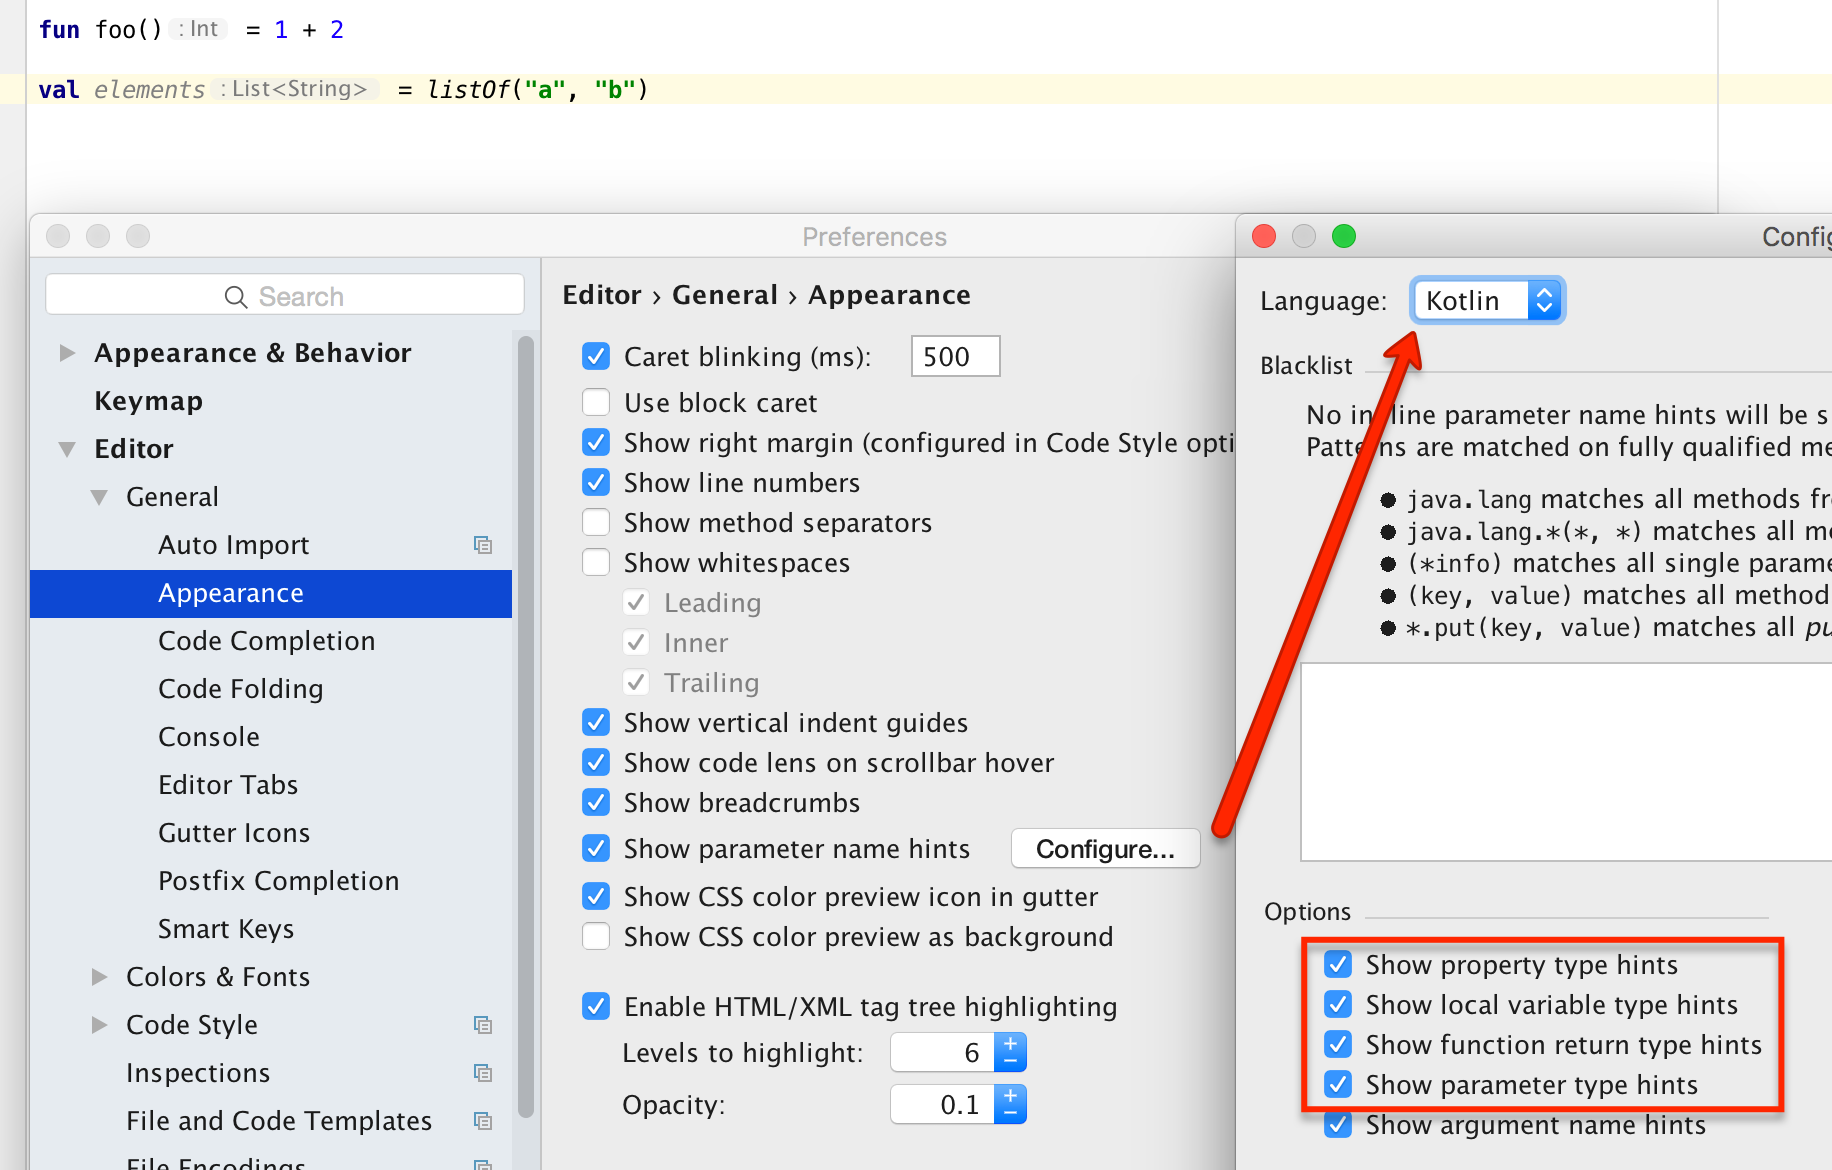Screen dimensions: 1832x1170
Task: Click the green zoom button of the Configure dialog
Action: click(1344, 236)
